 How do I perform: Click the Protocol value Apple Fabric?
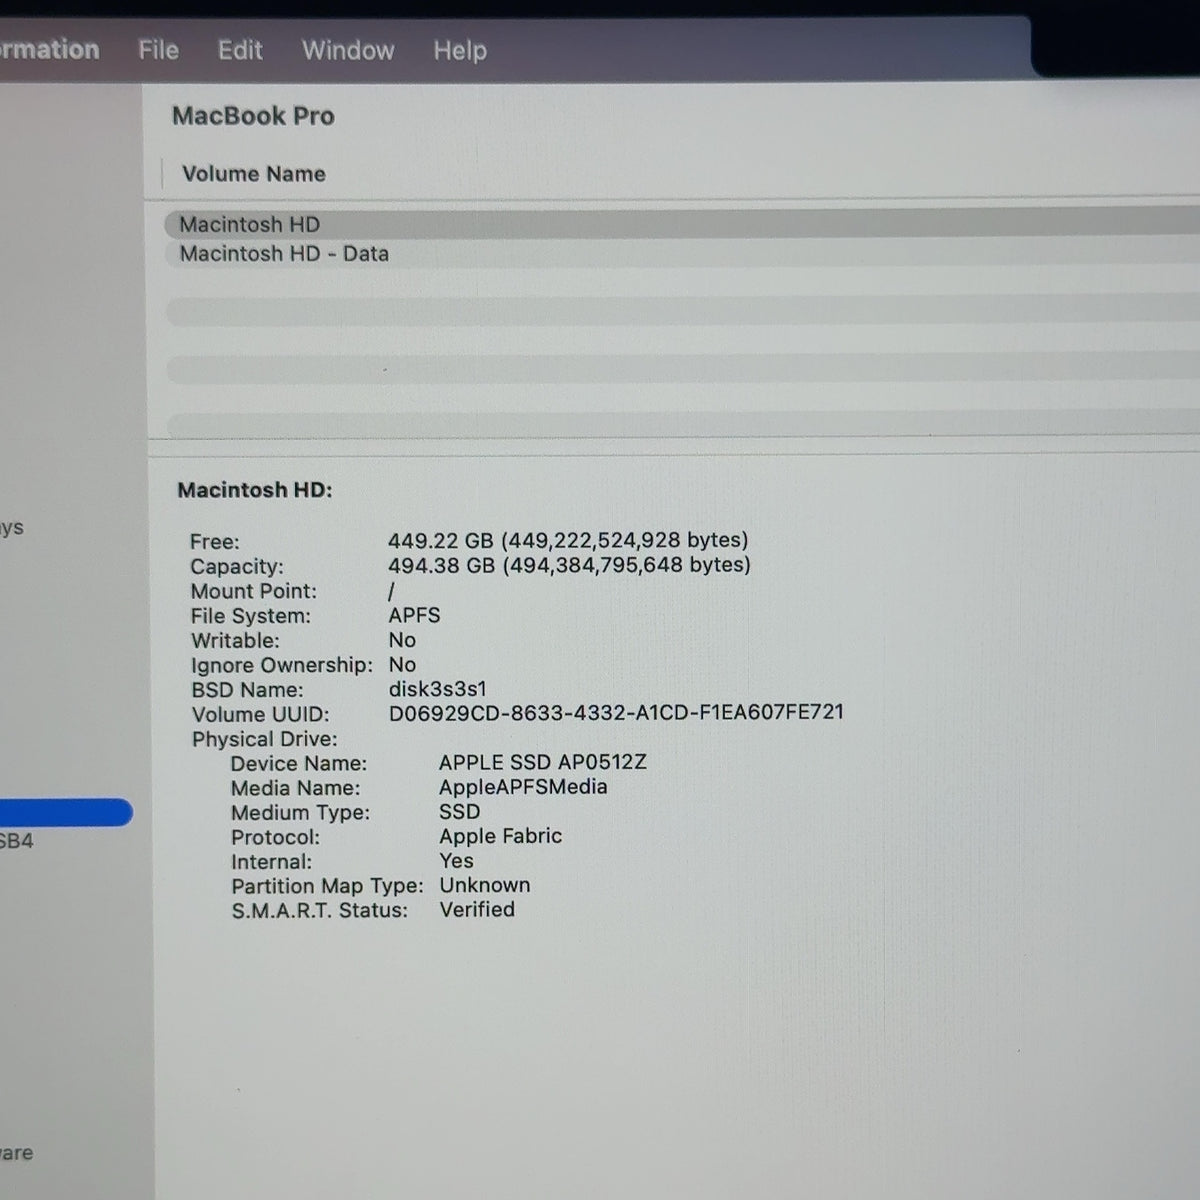point(500,836)
